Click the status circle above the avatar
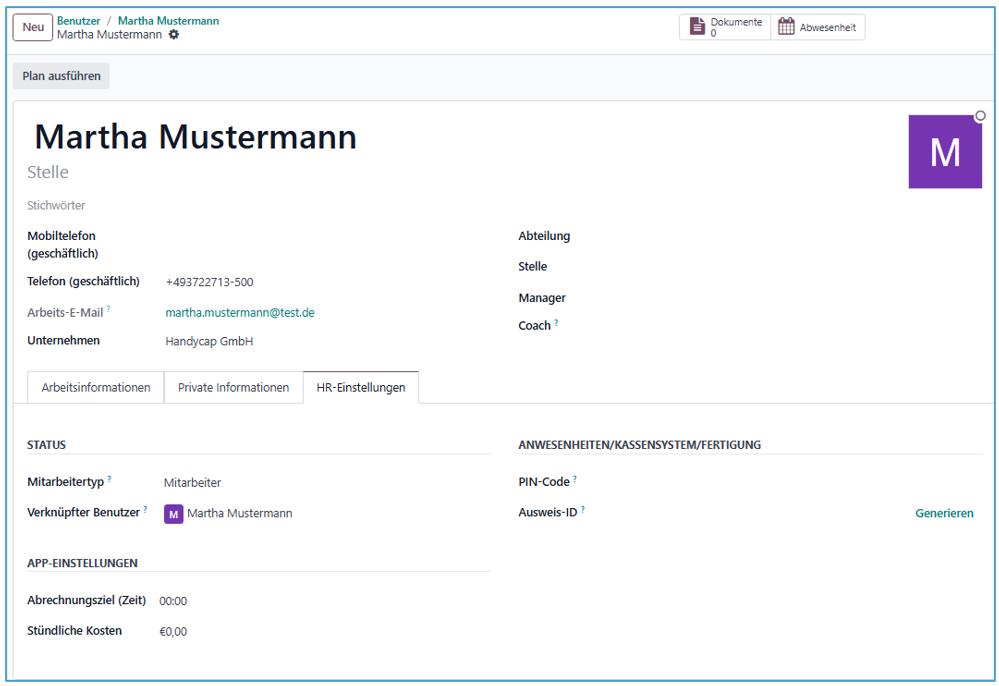This screenshot has height=686, width=999. click(979, 116)
